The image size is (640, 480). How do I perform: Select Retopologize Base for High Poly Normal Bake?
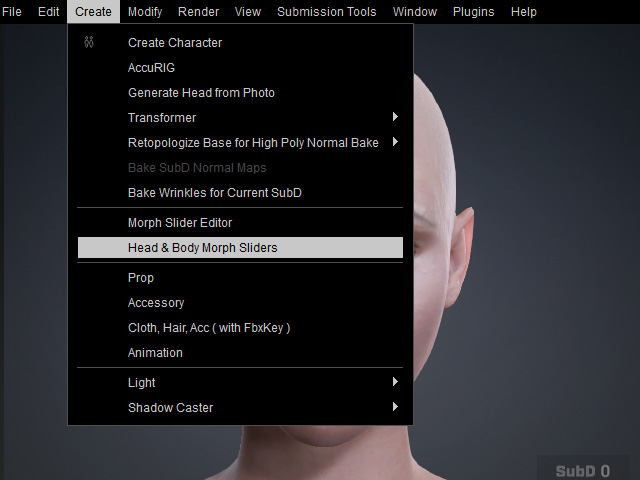coord(240,142)
